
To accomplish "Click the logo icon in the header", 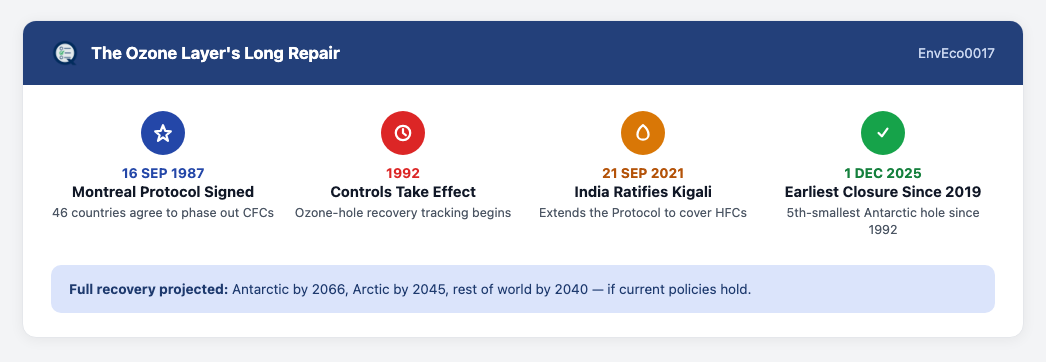I will tap(65, 53).
